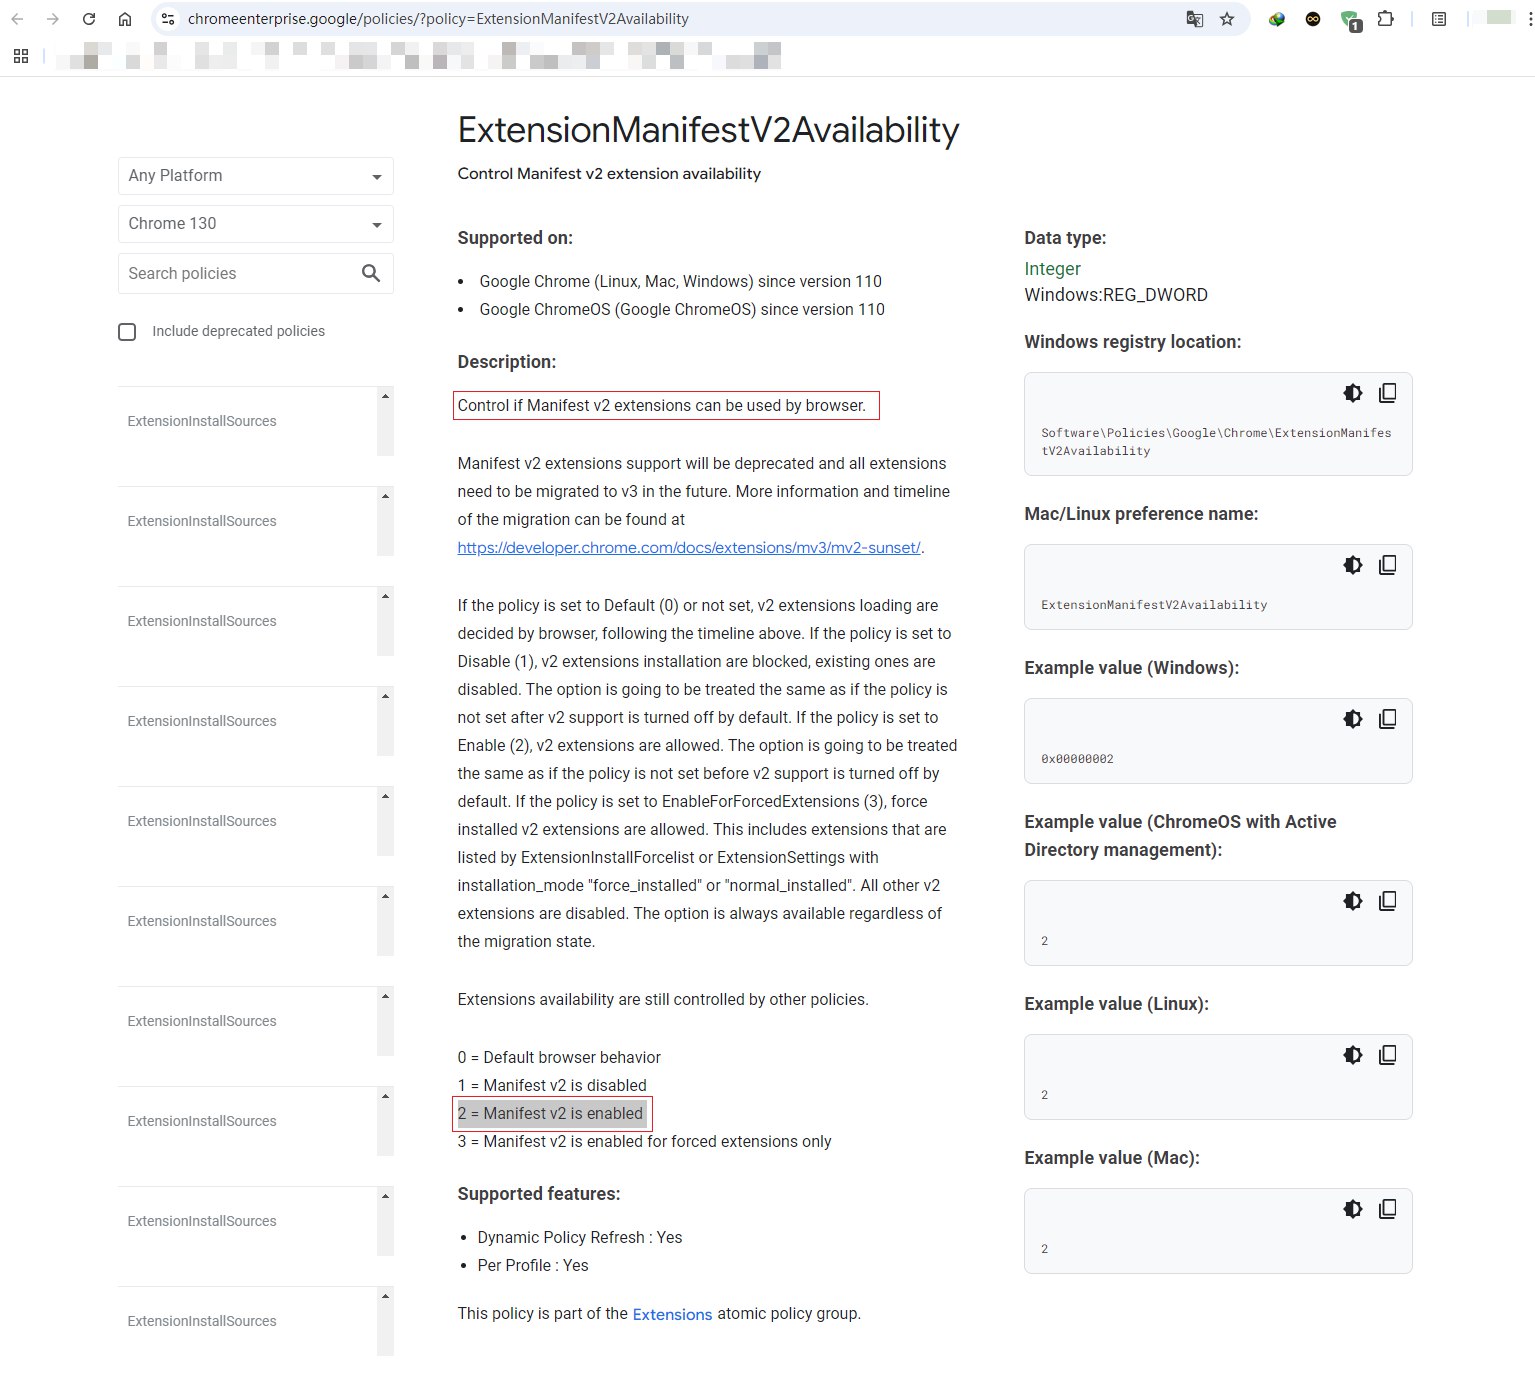Follow the Extensions atomic policy group link
The height and width of the screenshot is (1373, 1535).
[672, 1314]
